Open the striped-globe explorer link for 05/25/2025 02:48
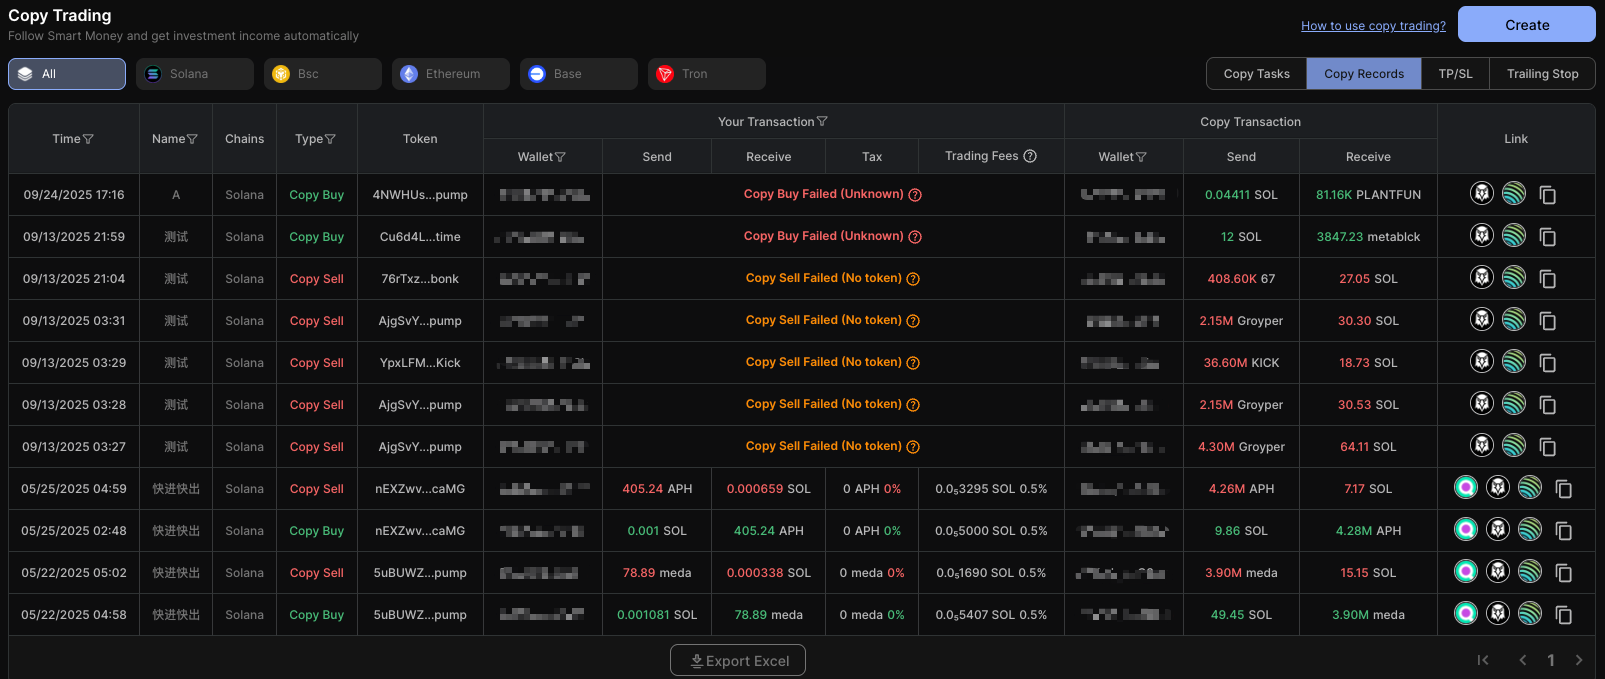The height and width of the screenshot is (679, 1605). pos(1530,529)
